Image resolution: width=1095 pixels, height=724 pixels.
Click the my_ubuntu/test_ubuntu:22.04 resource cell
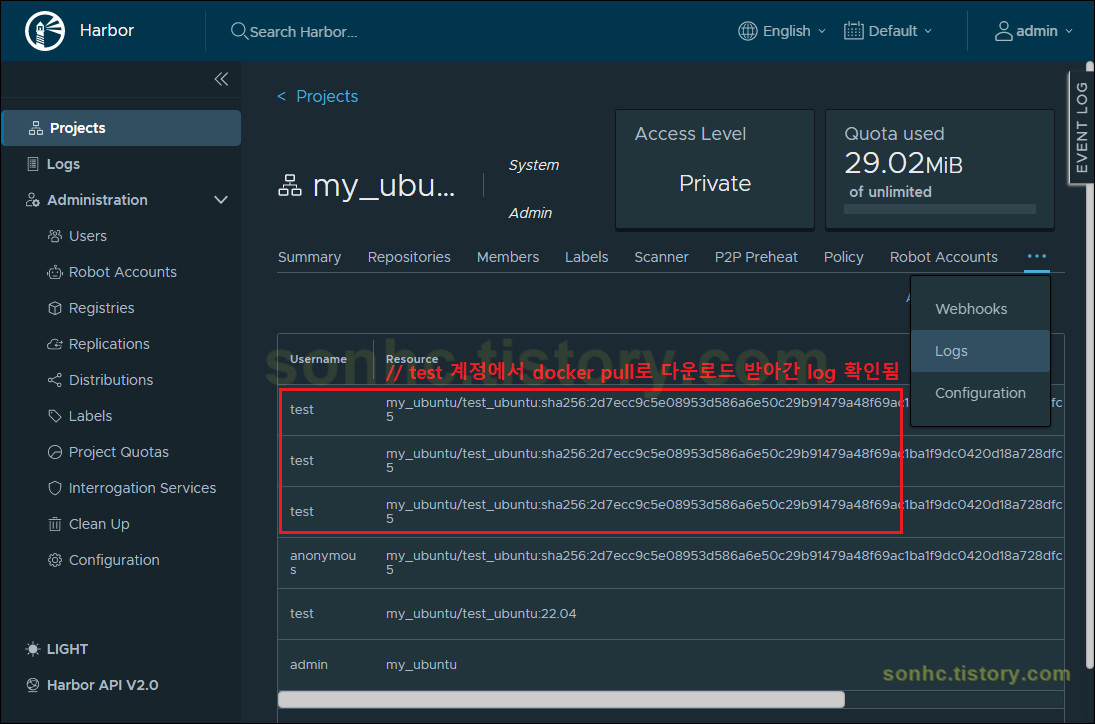pyautogui.click(x=481, y=614)
